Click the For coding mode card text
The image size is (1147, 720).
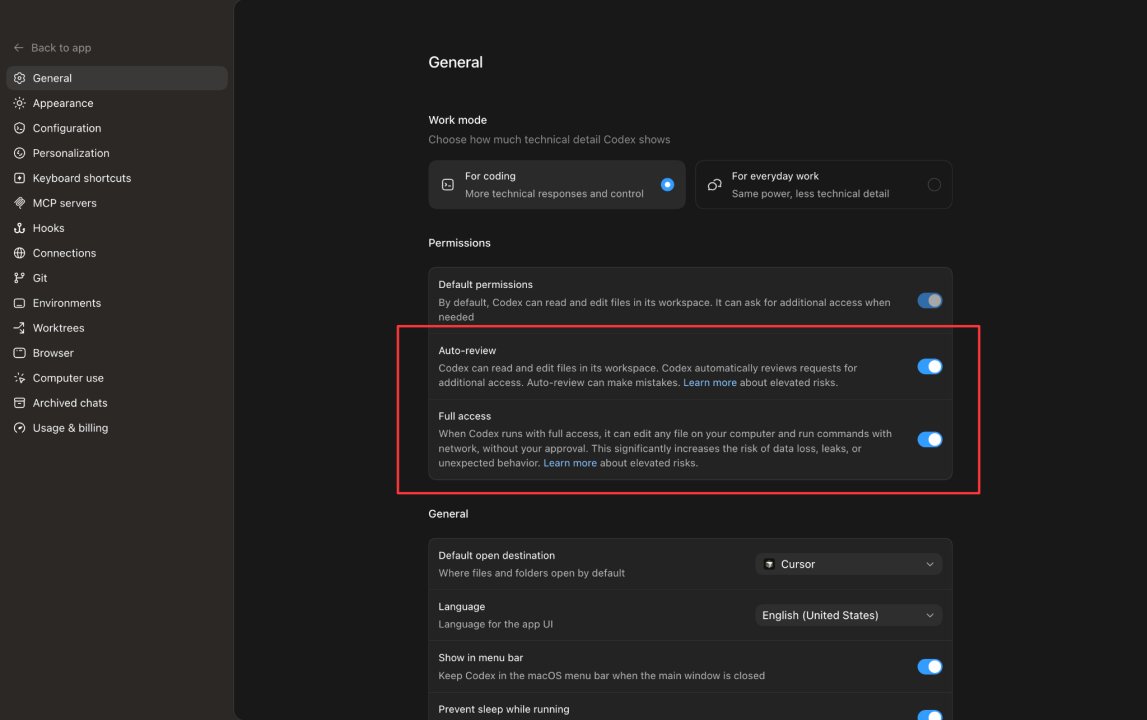click(x=554, y=185)
